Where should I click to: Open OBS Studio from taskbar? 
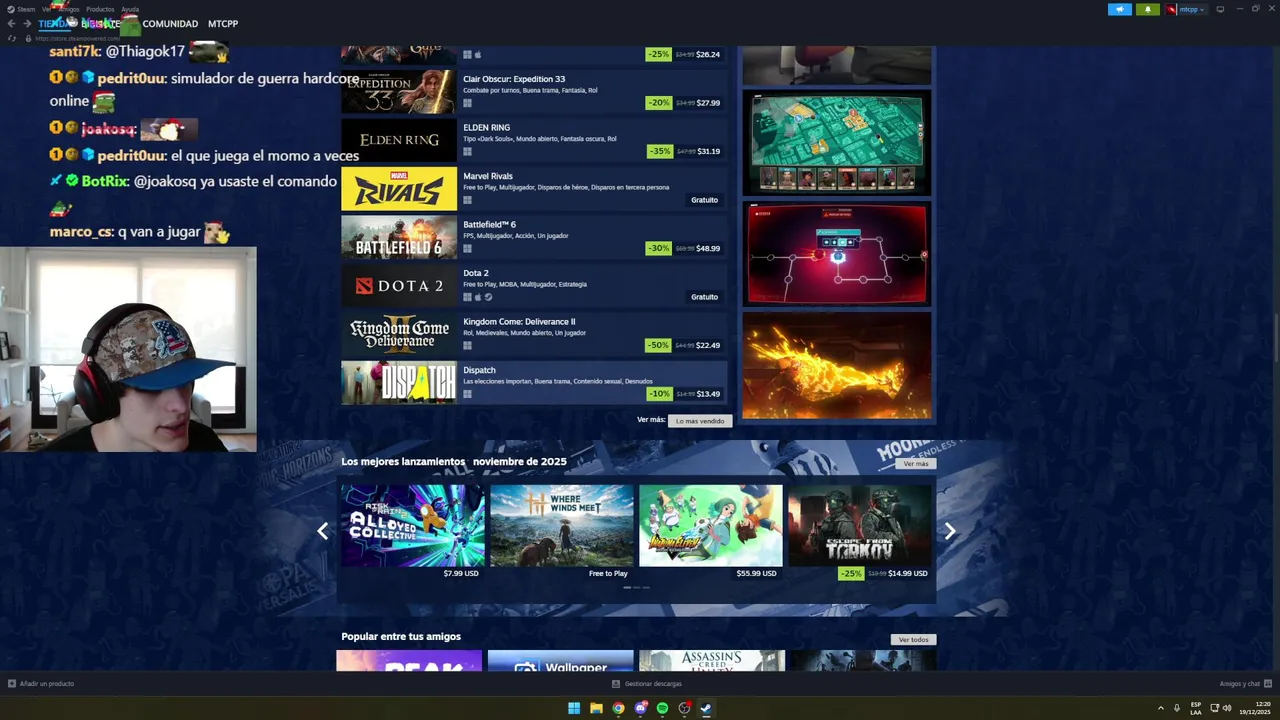coord(684,708)
